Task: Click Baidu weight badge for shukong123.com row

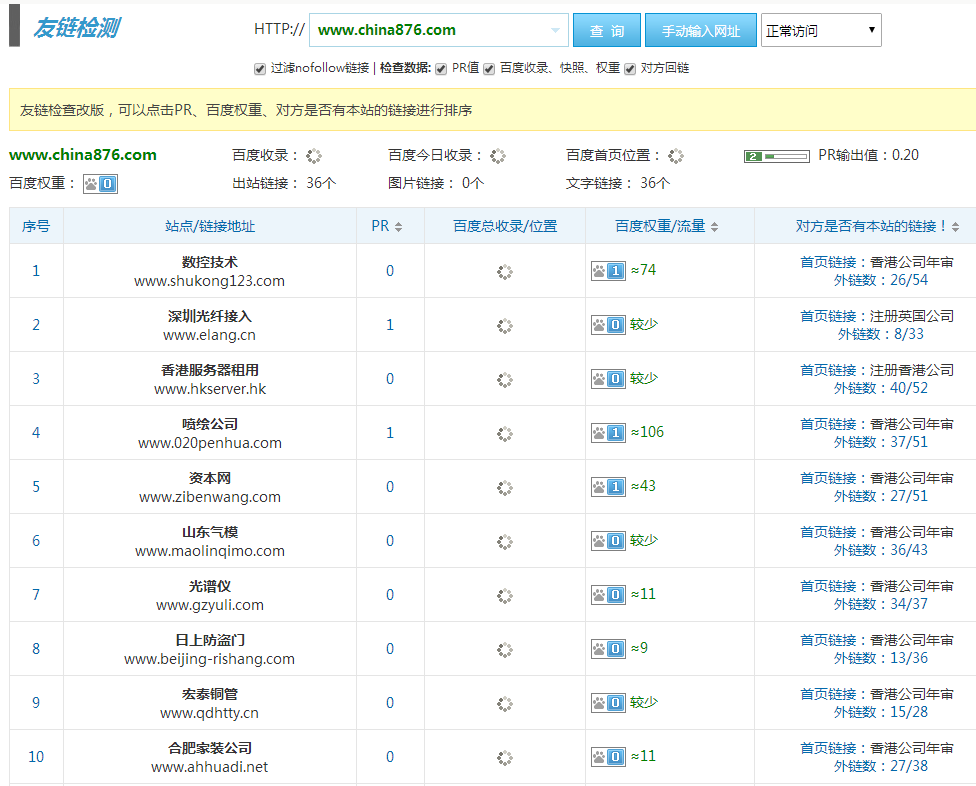Action: (608, 271)
